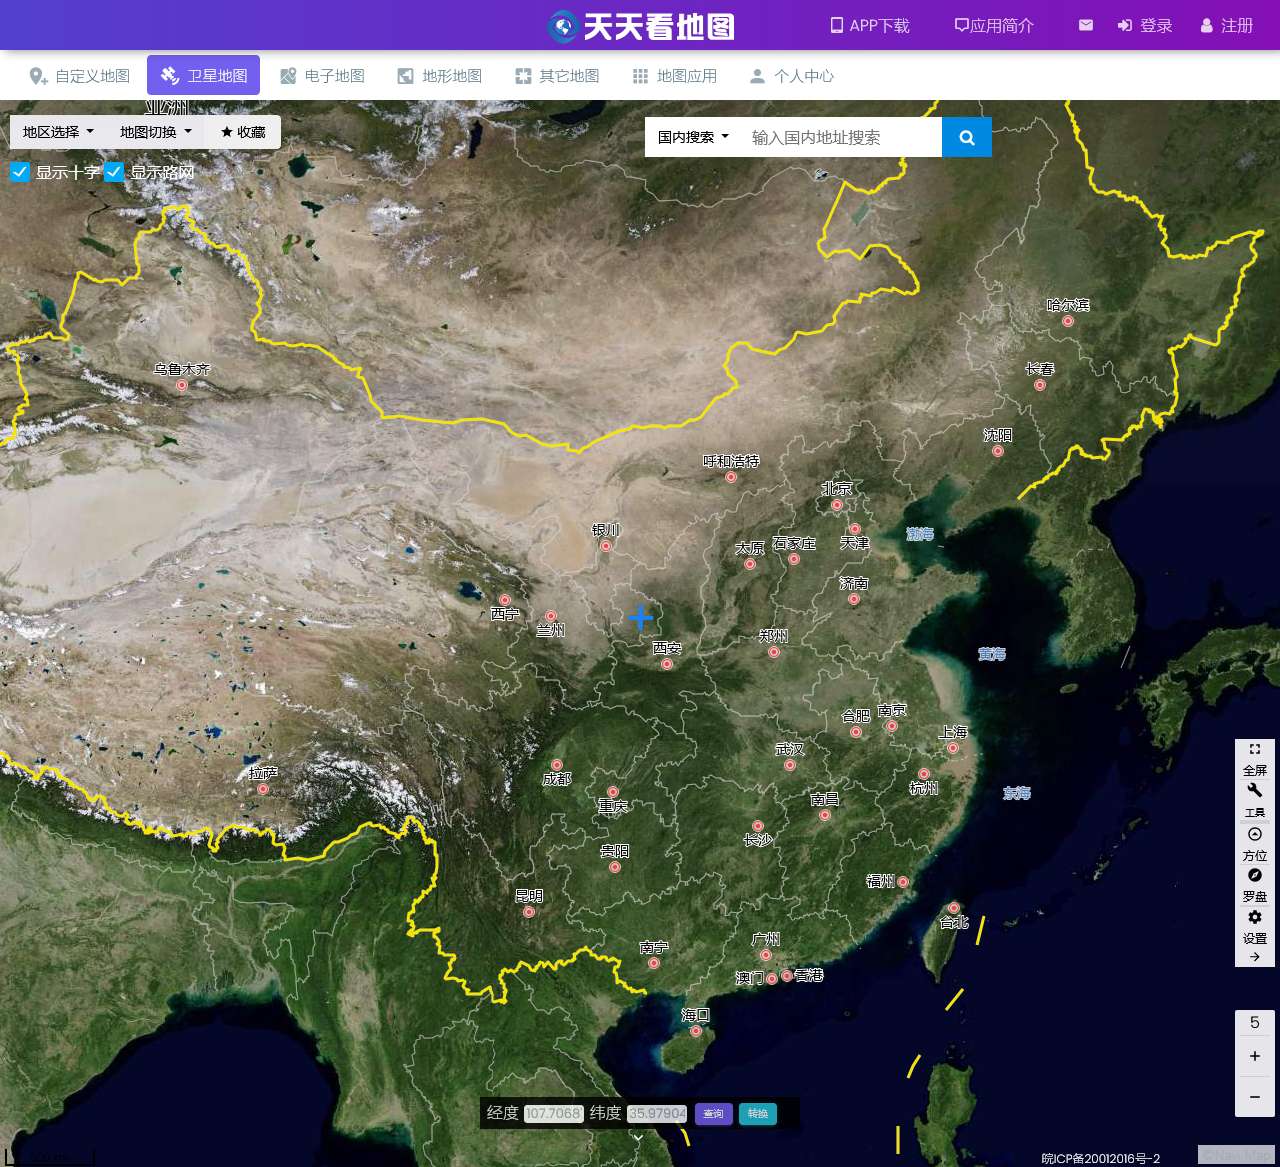Focus the 输入国内地址搜索 search field

[841, 137]
